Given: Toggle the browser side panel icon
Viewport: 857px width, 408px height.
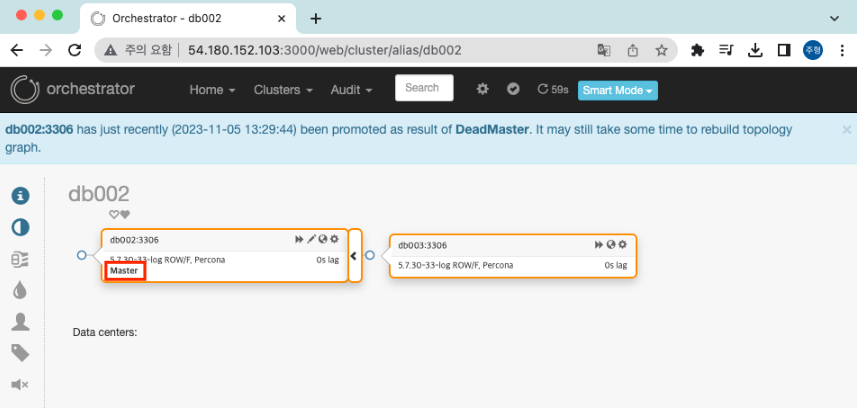Looking at the screenshot, I should (x=784, y=50).
